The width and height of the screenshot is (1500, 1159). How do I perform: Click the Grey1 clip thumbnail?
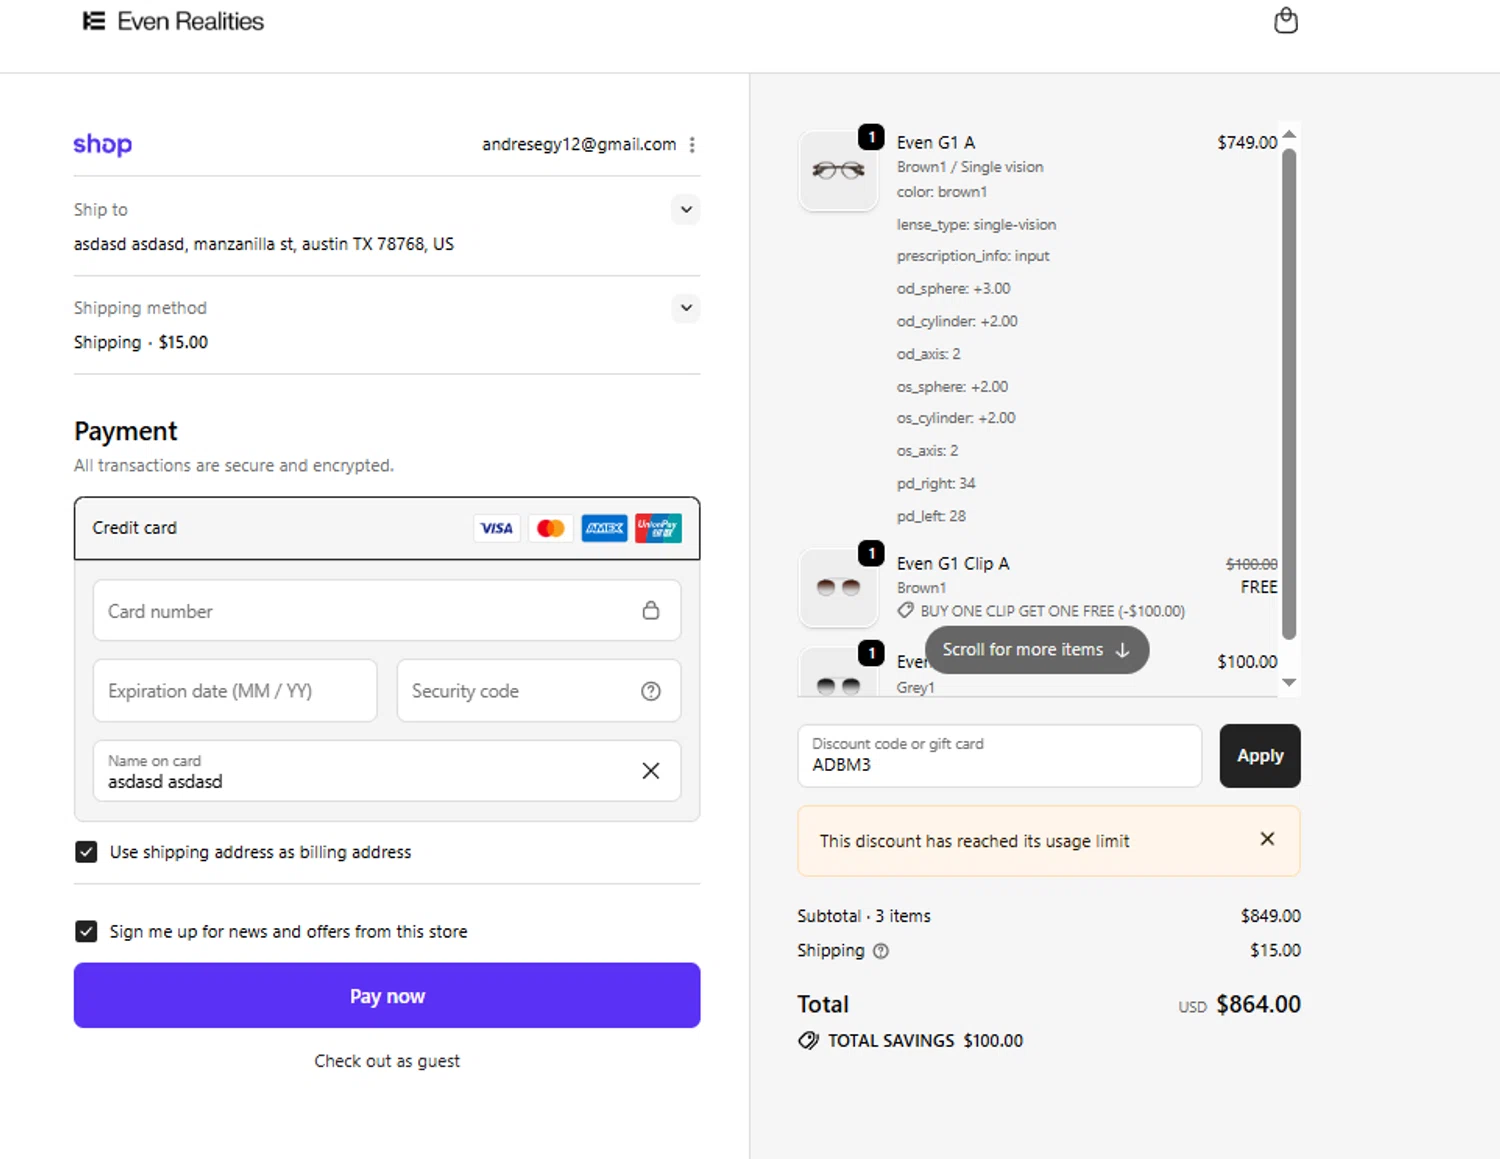[x=838, y=672]
